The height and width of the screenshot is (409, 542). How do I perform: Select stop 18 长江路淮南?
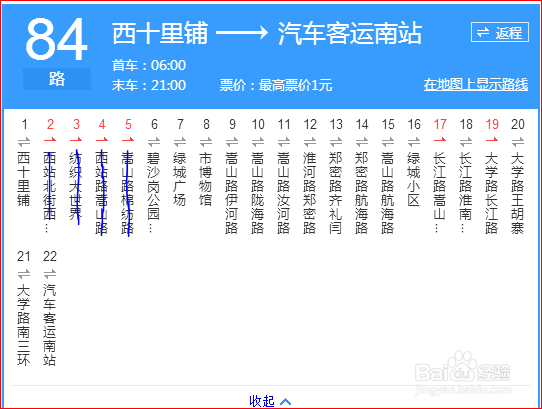click(x=466, y=192)
